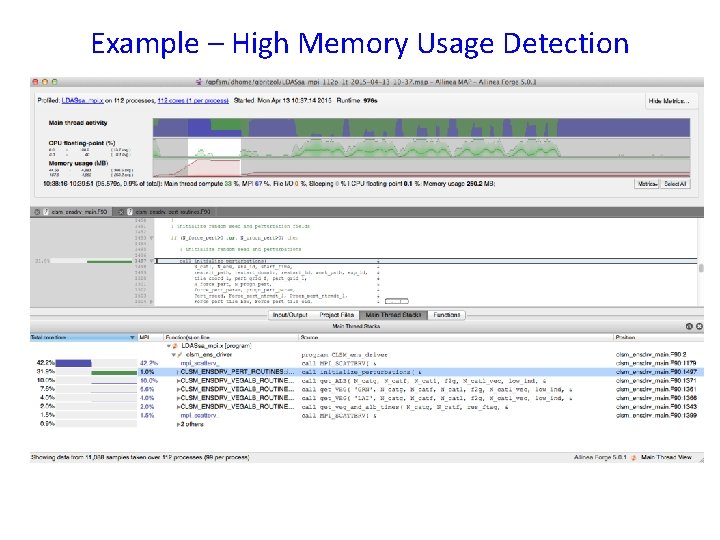This screenshot has height=540, width=720.
Task: Close the clsm_ensdrv_main.F90 tab with its close icon
Action: tap(37, 212)
